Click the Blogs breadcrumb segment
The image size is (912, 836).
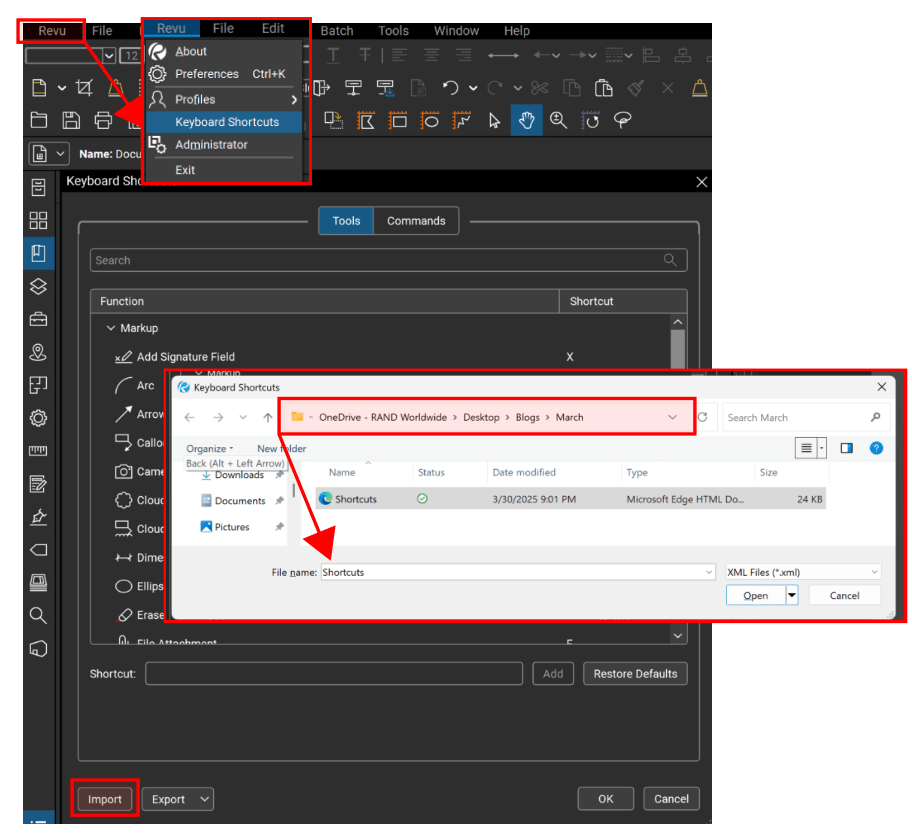tap(527, 417)
